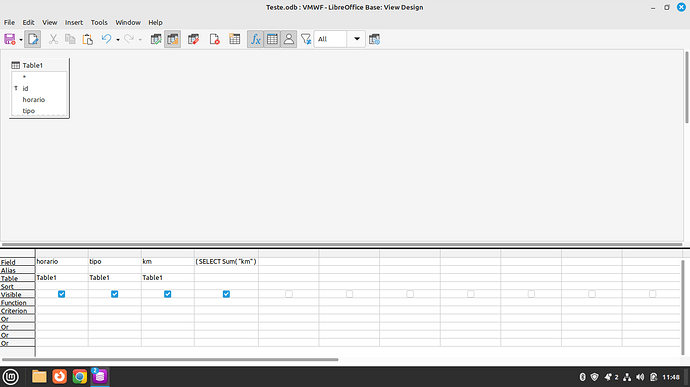Viewport: 690px width, 387px height.
Task: Select the Function row header
Action: 18,302
